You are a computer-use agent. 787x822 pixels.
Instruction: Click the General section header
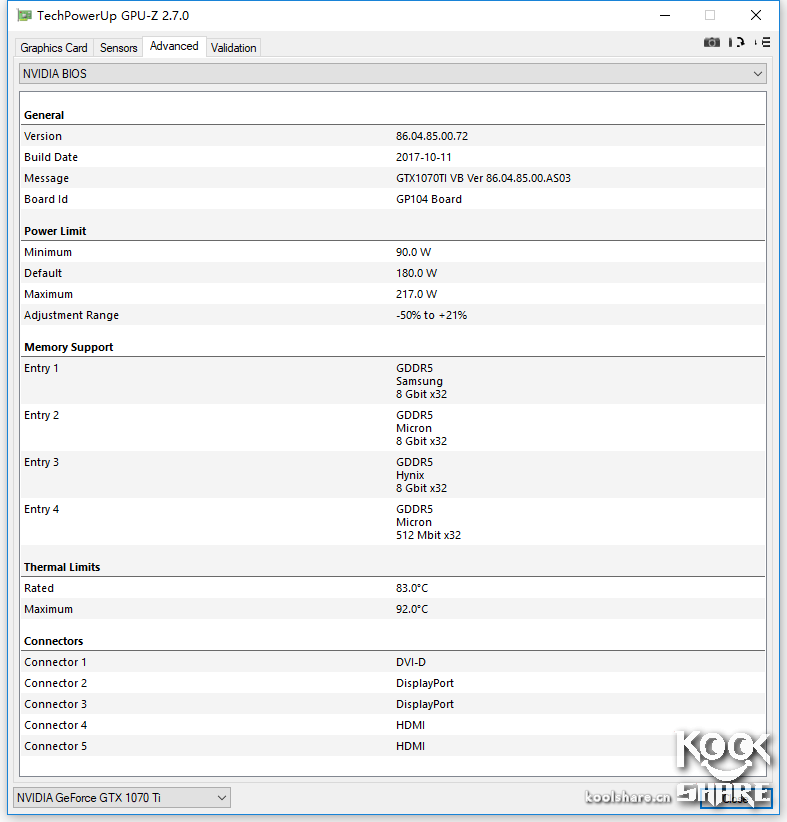click(x=44, y=115)
